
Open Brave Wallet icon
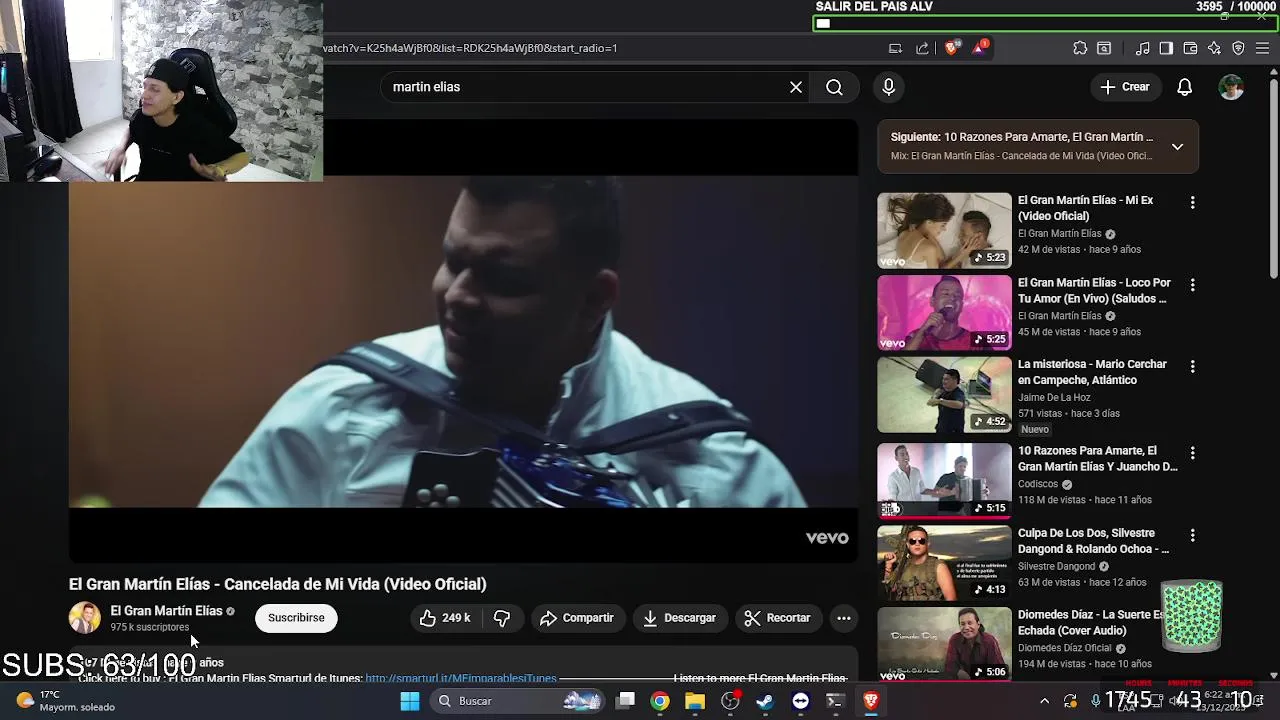[x=1190, y=48]
